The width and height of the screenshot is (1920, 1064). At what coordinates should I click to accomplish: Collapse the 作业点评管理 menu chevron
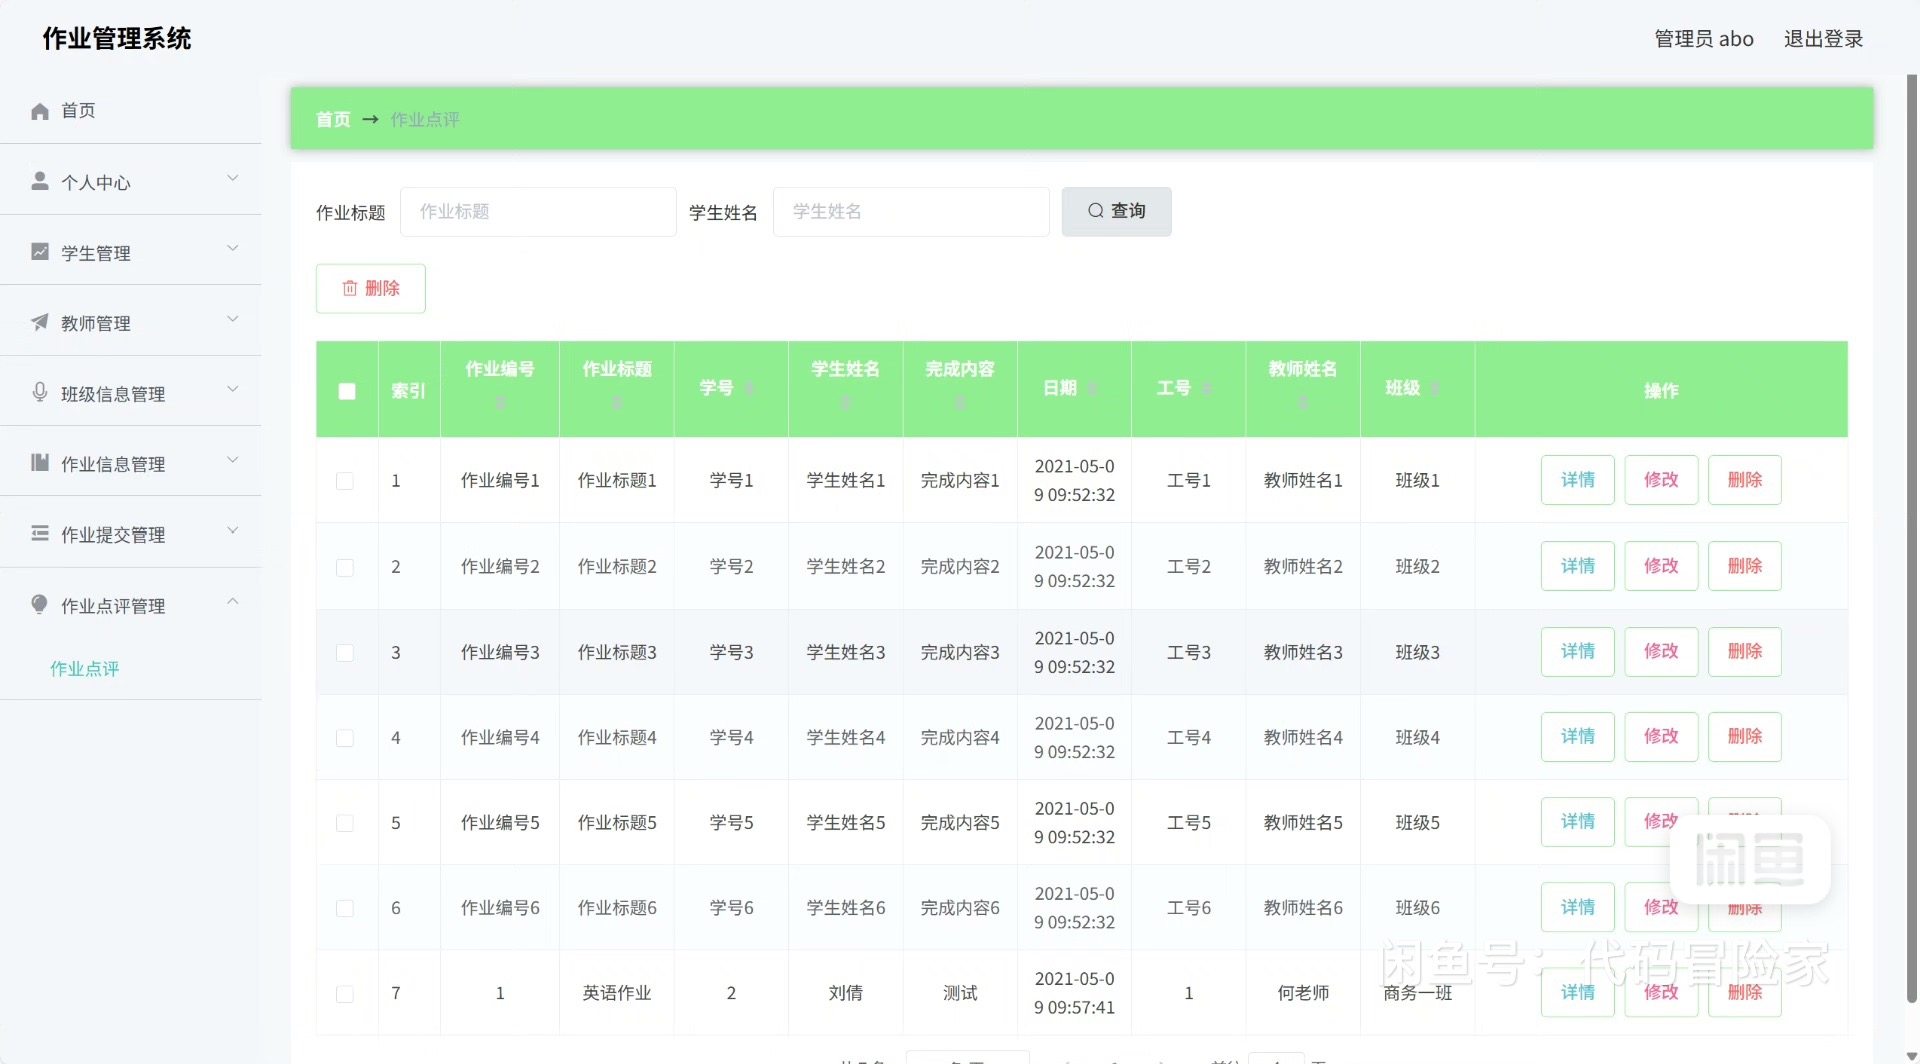(233, 602)
